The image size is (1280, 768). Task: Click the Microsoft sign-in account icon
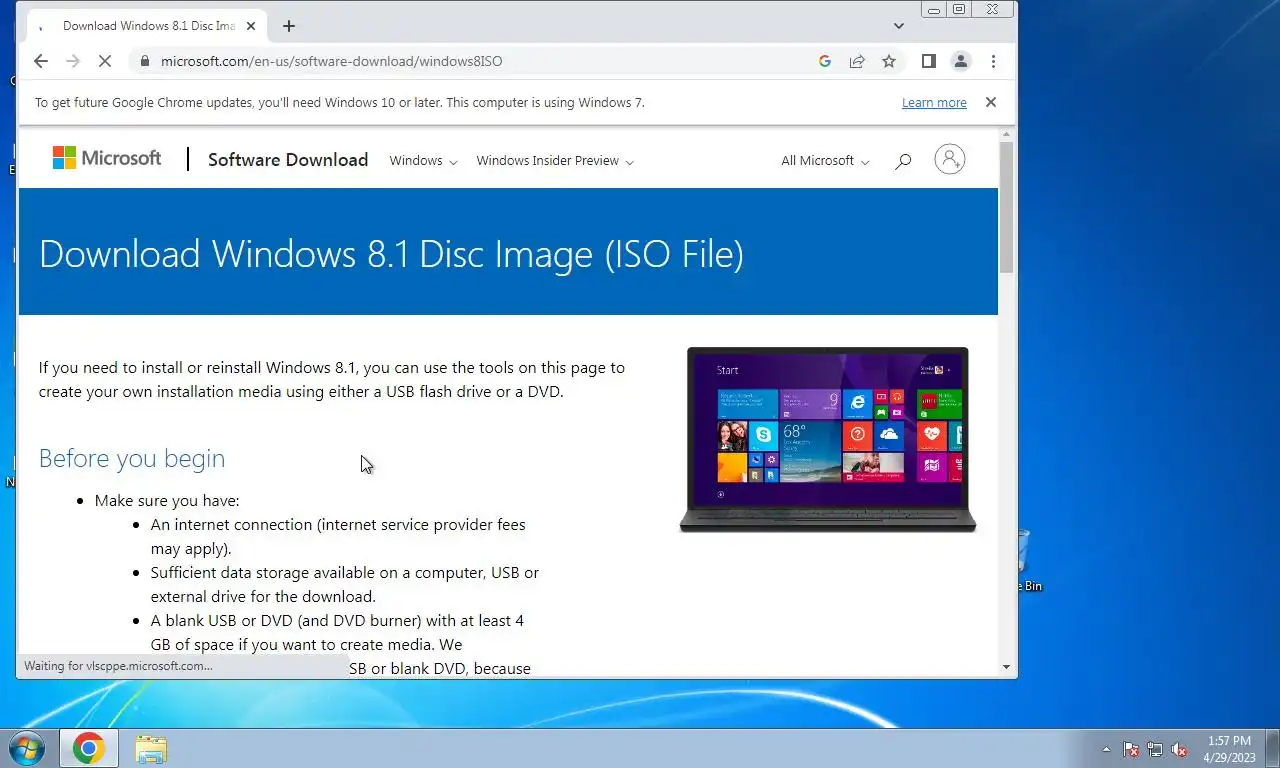(949, 159)
